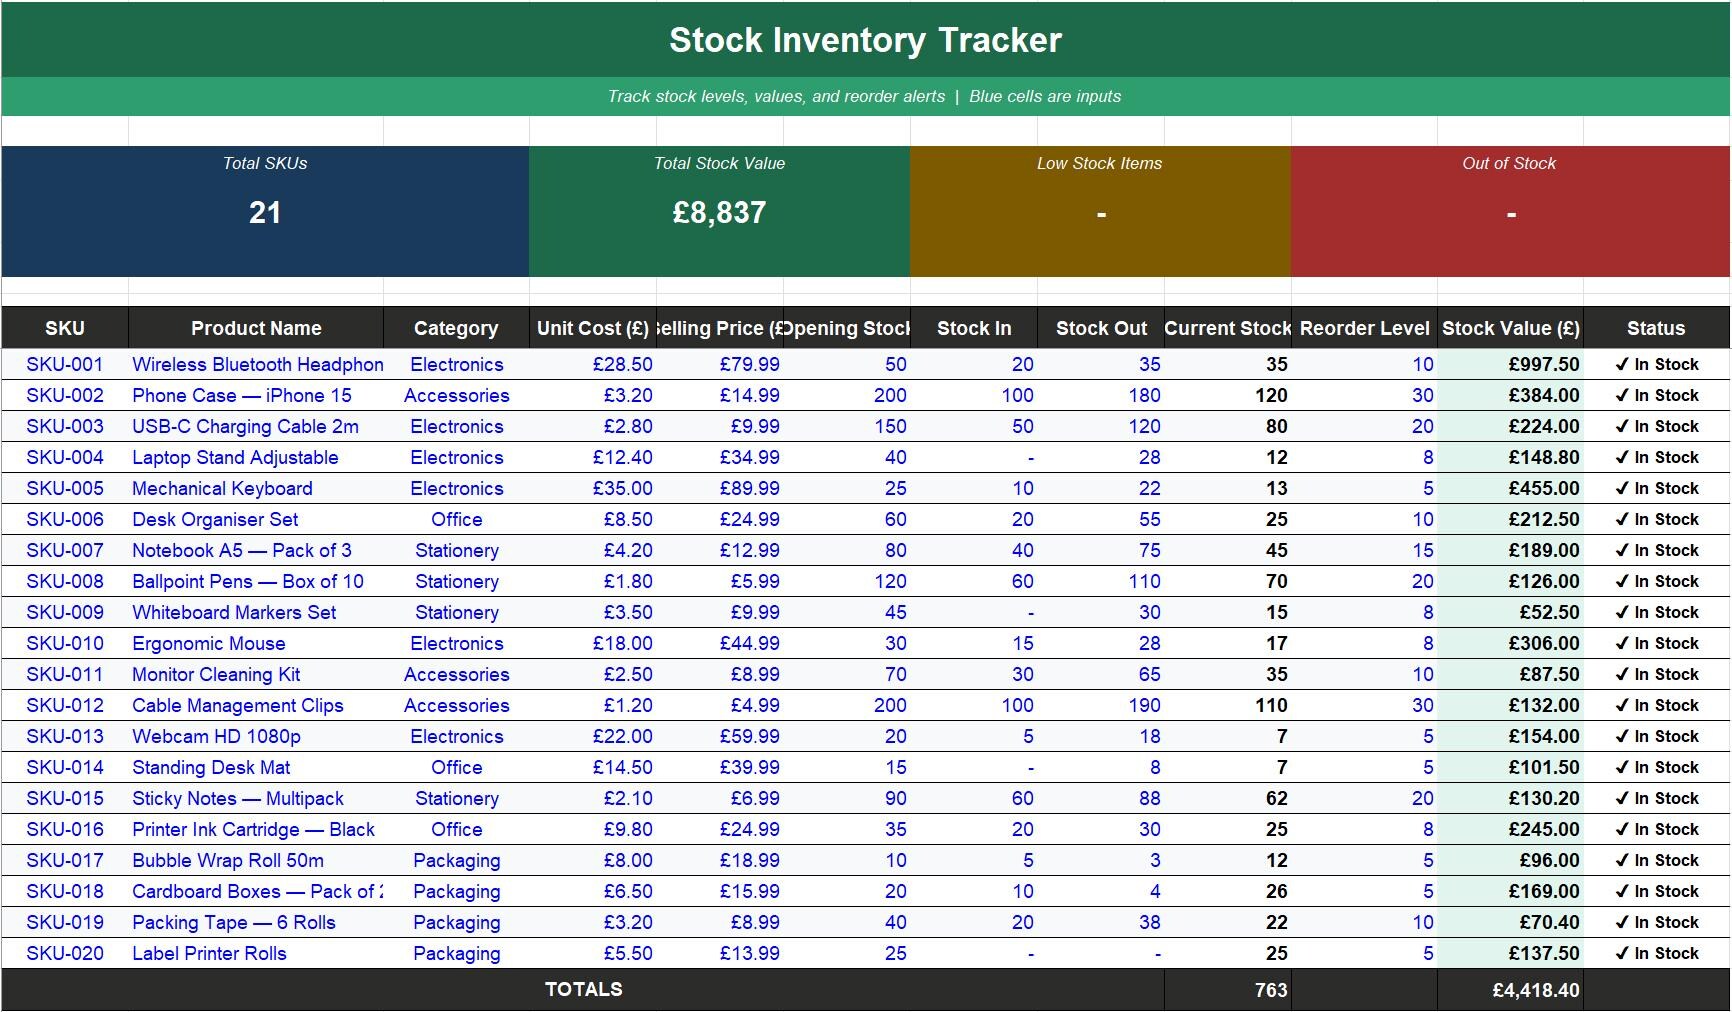This screenshot has width=1732, height=1012.
Task: Select the Category cell of Notebook A5 row
Action: point(456,551)
